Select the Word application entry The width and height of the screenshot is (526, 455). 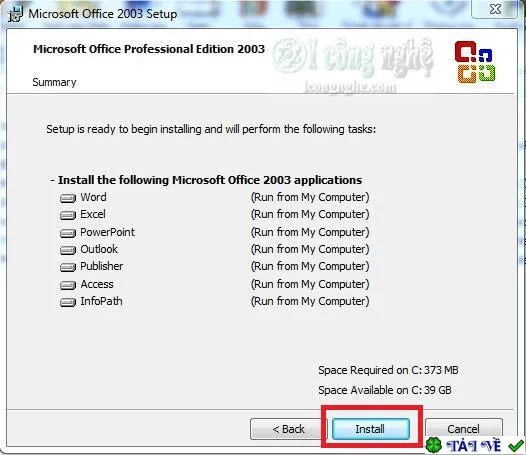coord(93,197)
